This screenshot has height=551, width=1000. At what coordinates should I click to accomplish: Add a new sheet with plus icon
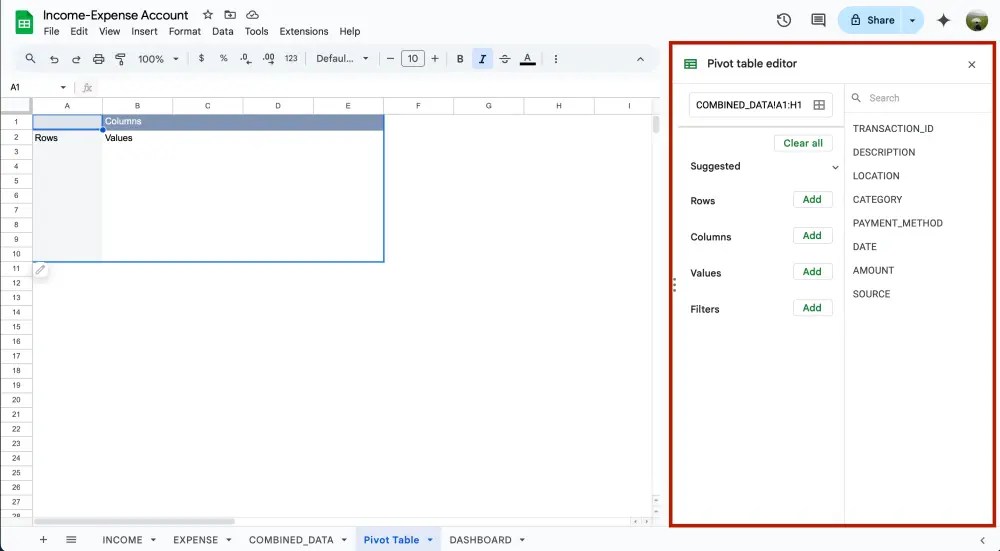tap(43, 540)
